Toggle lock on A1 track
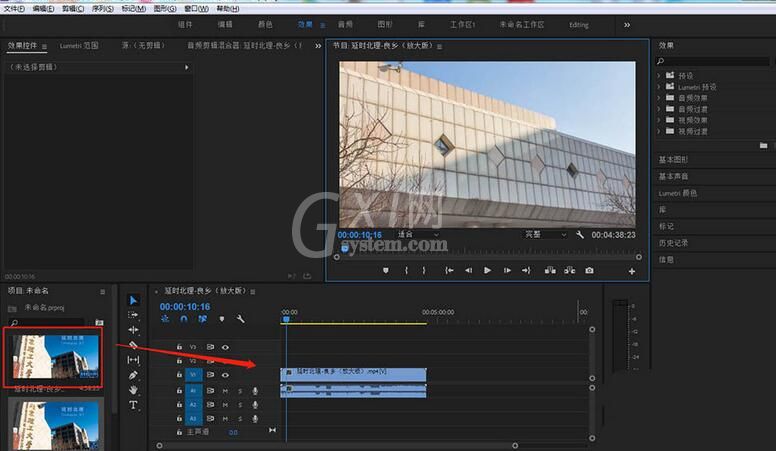776x451 pixels. (179, 391)
